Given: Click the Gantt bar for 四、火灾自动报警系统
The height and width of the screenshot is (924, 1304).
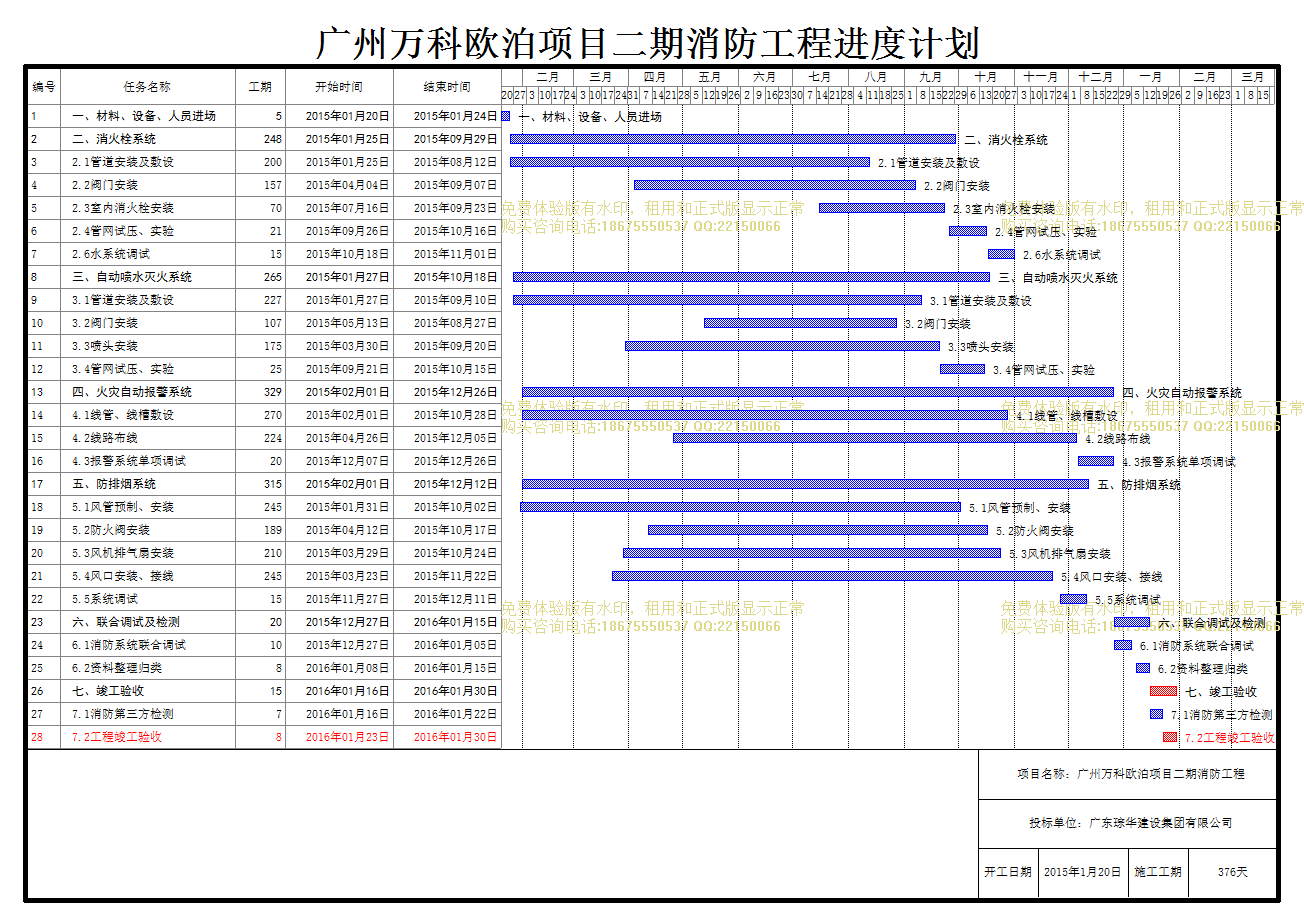Looking at the screenshot, I should [x=817, y=392].
